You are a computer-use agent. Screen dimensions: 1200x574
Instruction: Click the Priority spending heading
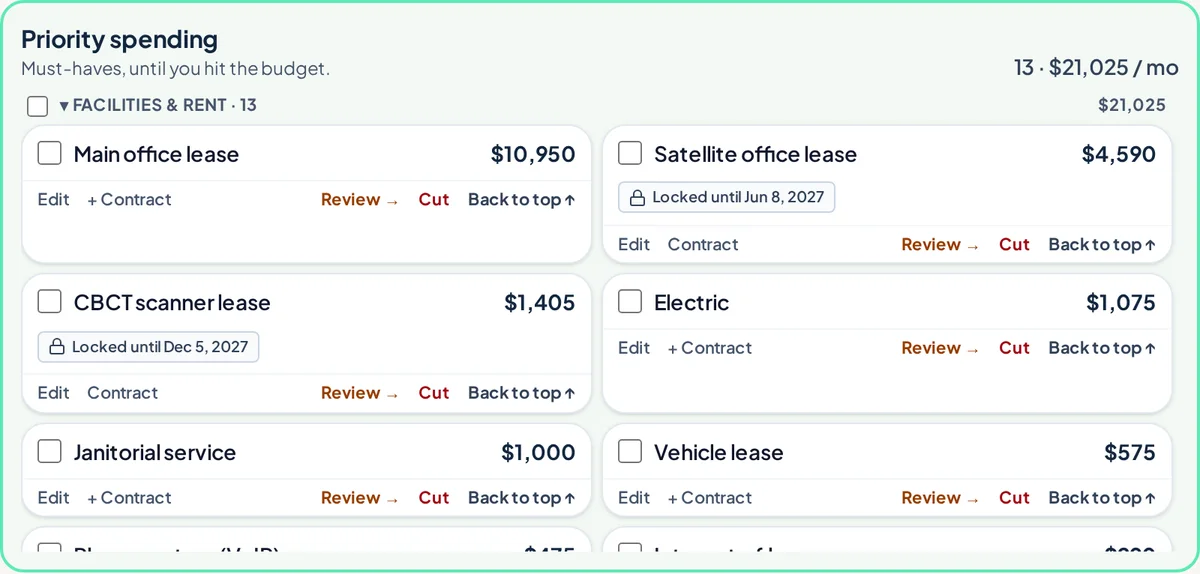pyautogui.click(x=119, y=40)
